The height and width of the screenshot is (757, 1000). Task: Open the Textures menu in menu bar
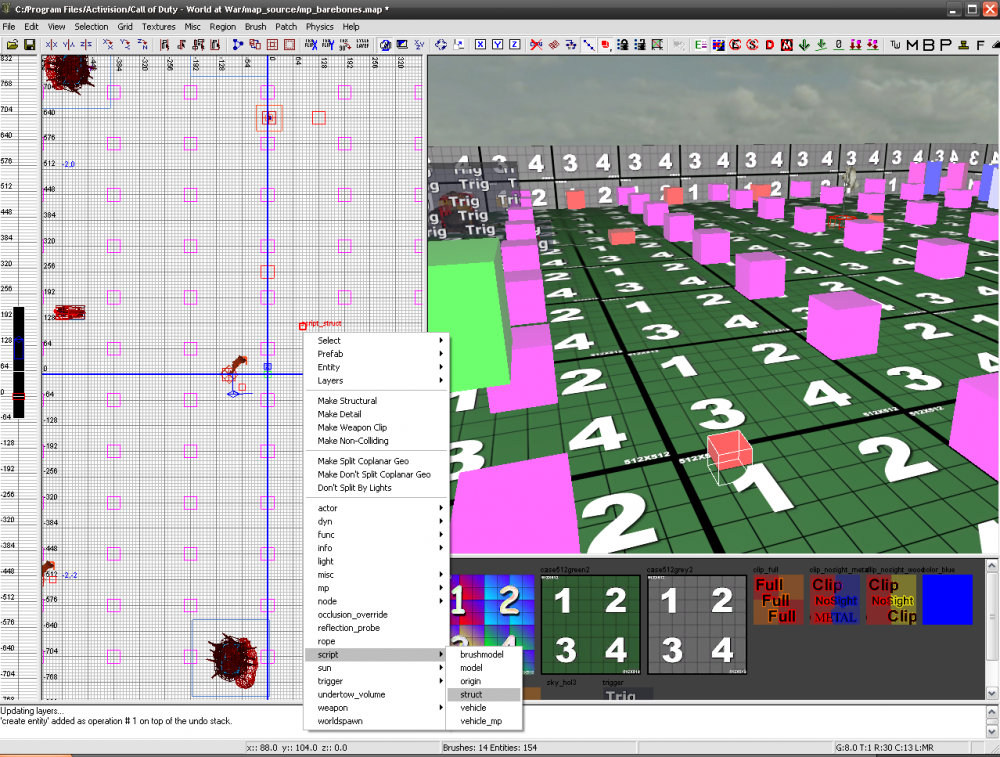[158, 27]
